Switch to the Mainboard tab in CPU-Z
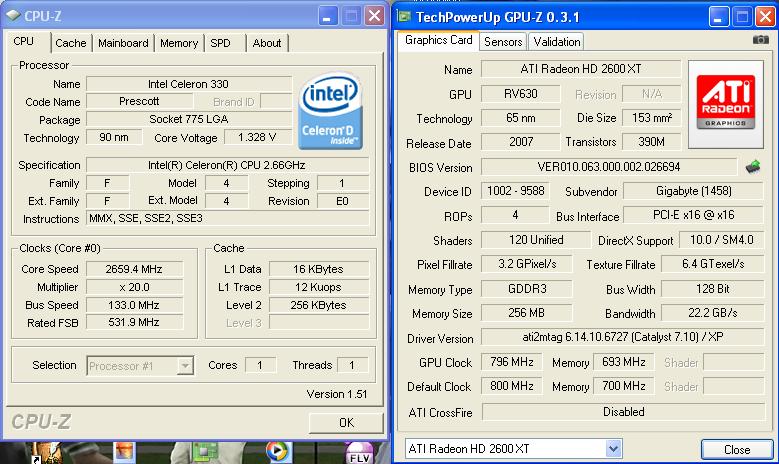The height and width of the screenshot is (464, 779). pyautogui.click(x=123, y=43)
